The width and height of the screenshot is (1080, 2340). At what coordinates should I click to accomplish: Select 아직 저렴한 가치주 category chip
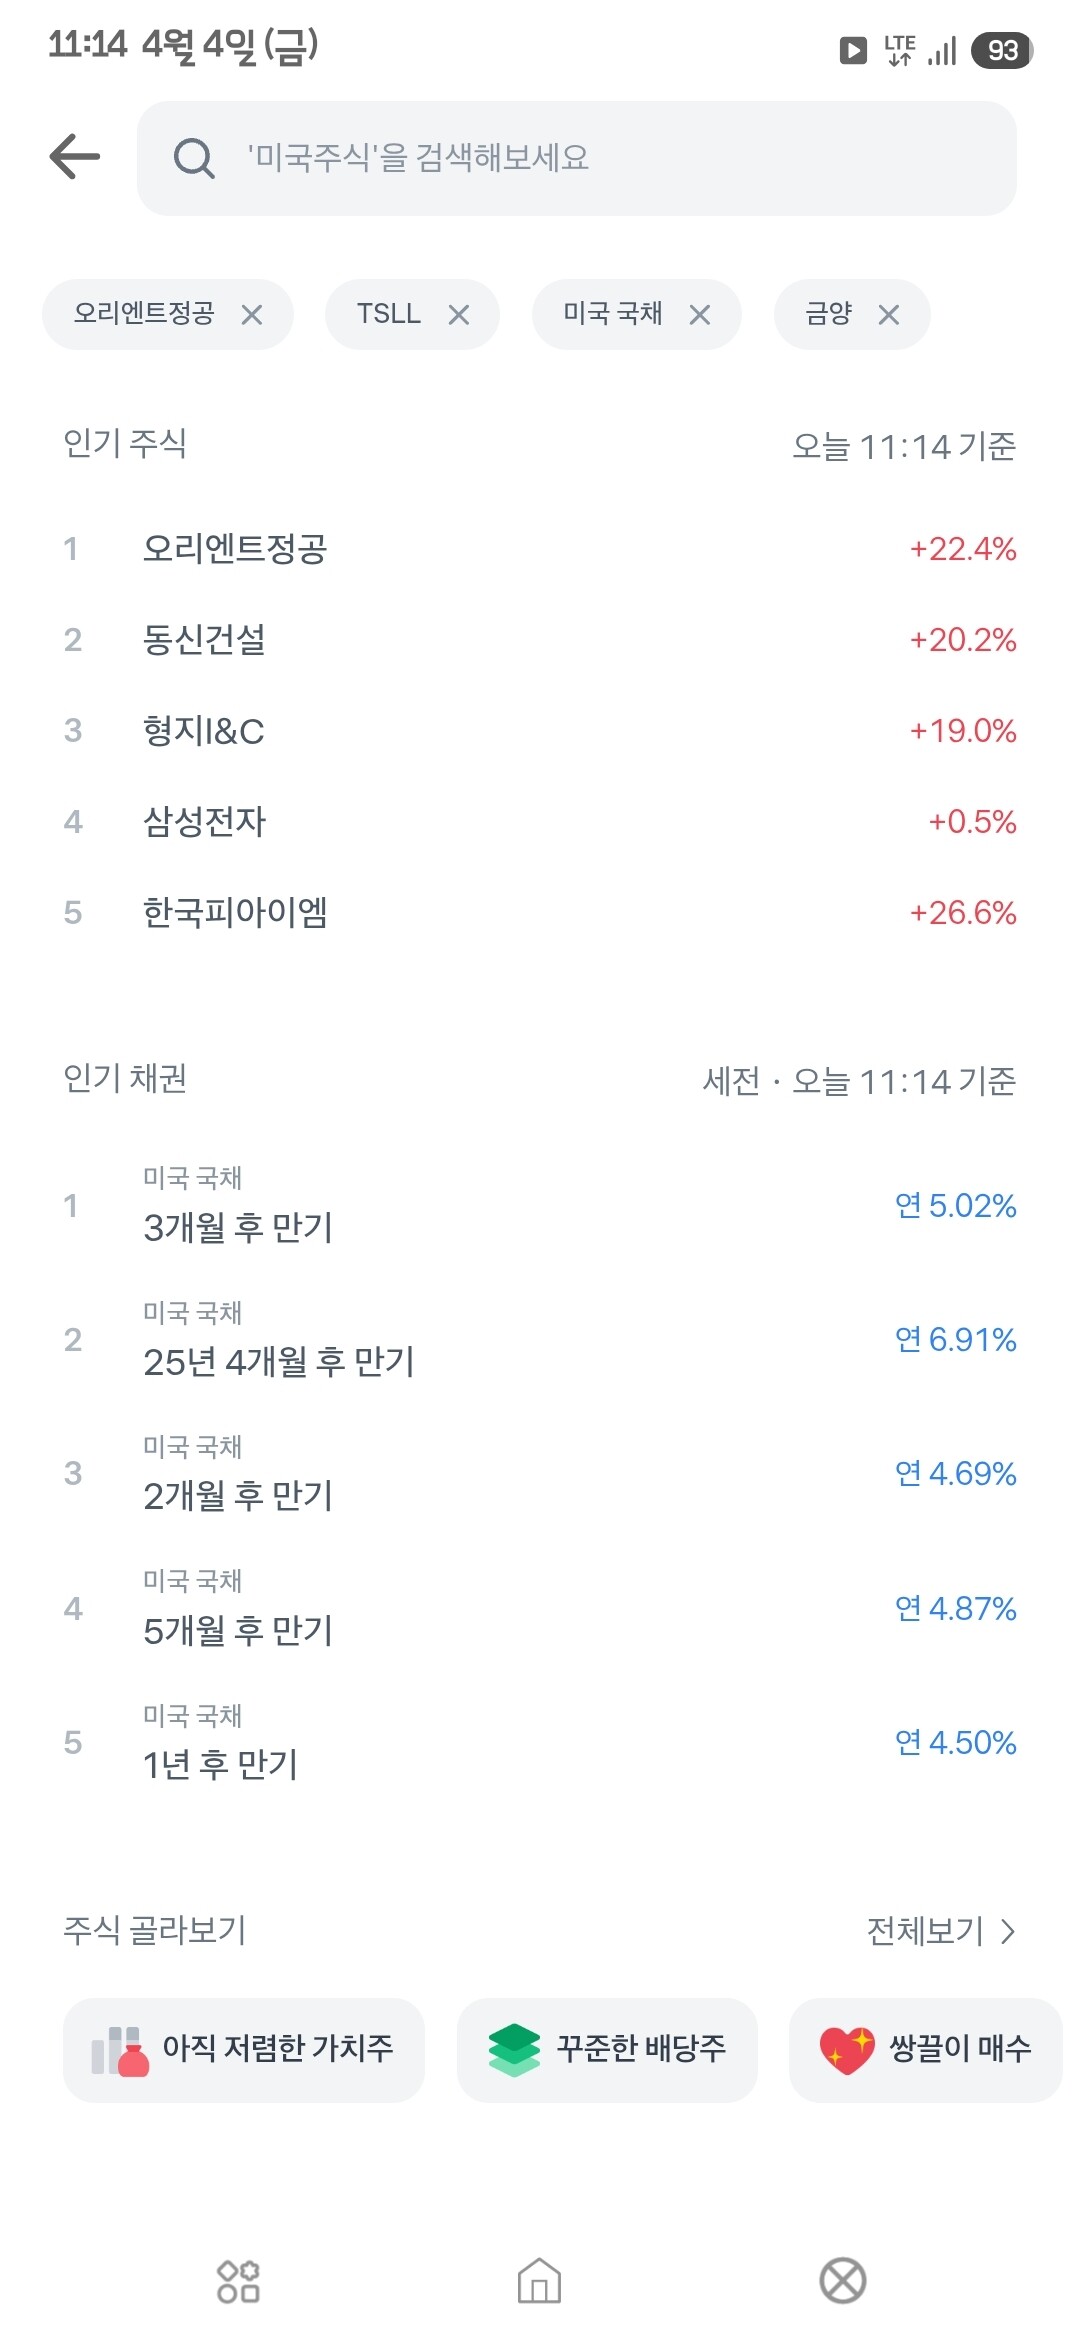point(244,2050)
